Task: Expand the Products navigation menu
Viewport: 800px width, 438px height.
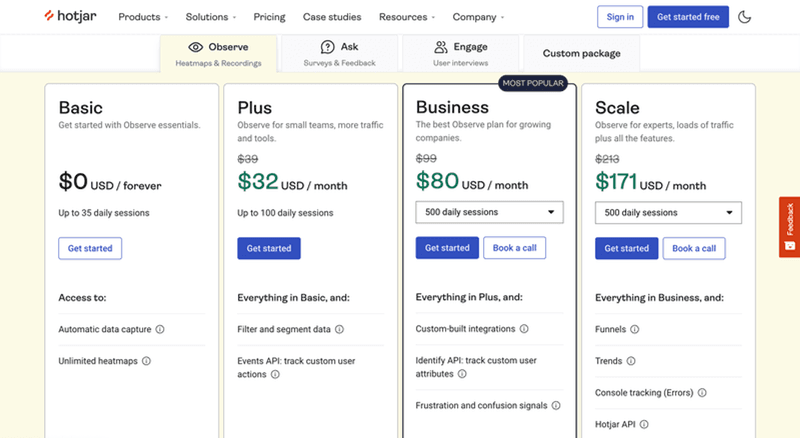Action: pos(143,17)
